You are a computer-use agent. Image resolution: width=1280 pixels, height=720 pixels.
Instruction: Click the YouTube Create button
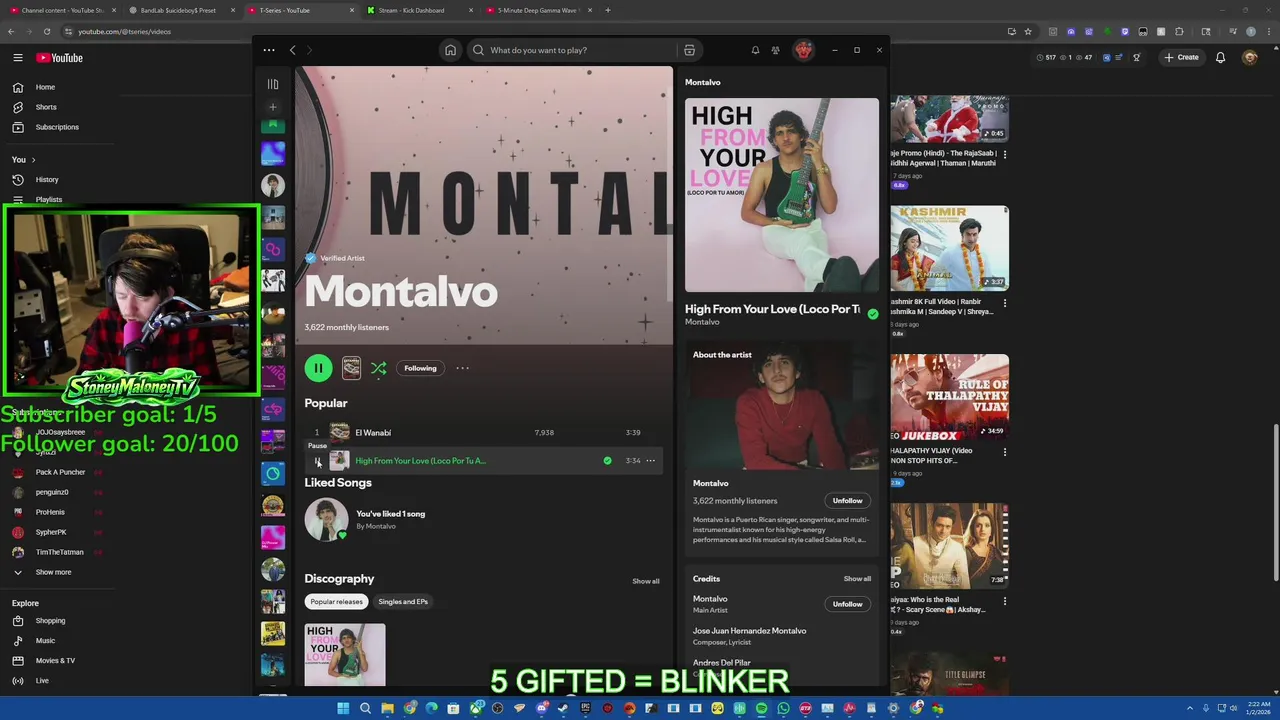click(1181, 58)
